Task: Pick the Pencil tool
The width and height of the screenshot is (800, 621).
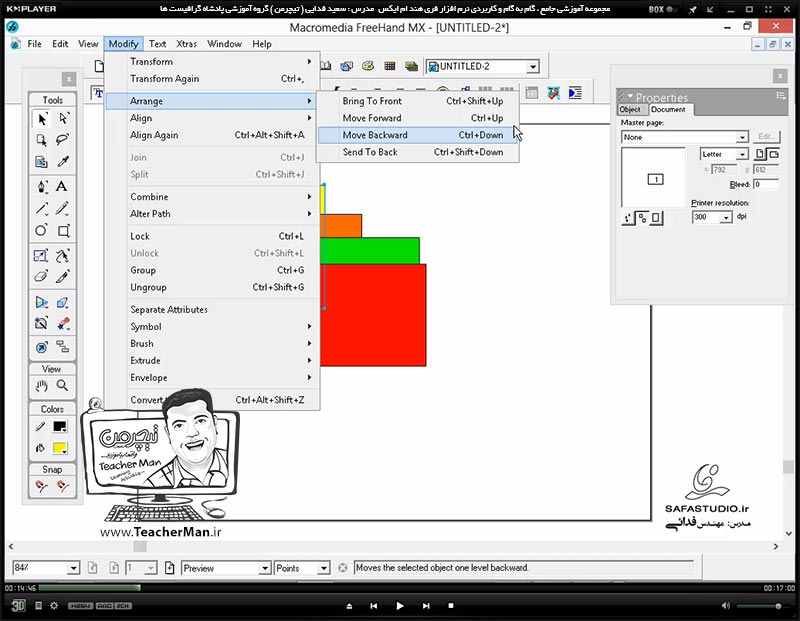Action: (x=63, y=208)
